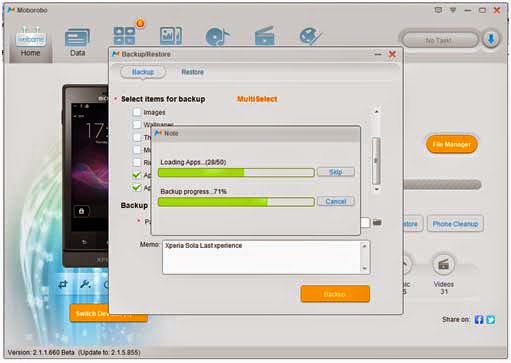
Task: Click the backup list scroll-up arrow
Action: [x=376, y=112]
